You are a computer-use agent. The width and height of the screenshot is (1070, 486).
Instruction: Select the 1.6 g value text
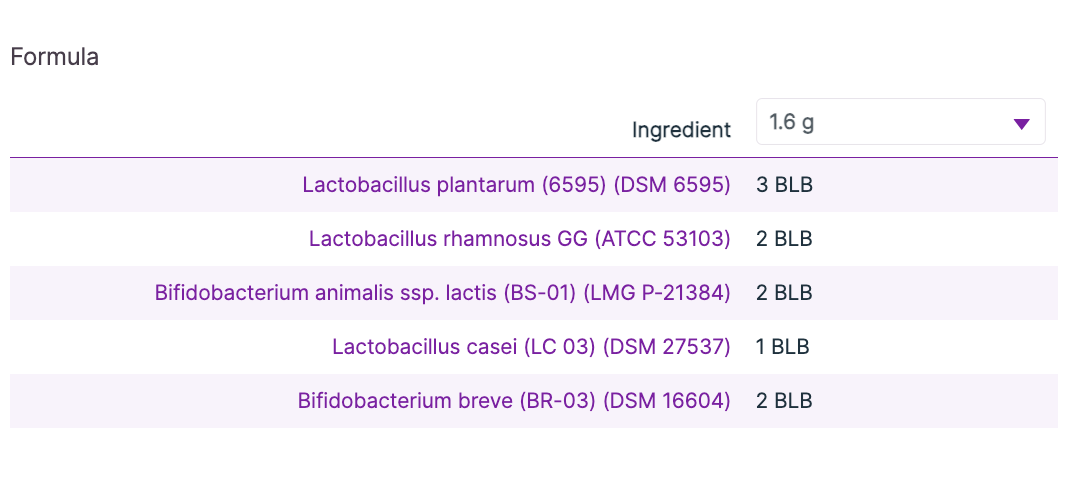[x=791, y=123]
